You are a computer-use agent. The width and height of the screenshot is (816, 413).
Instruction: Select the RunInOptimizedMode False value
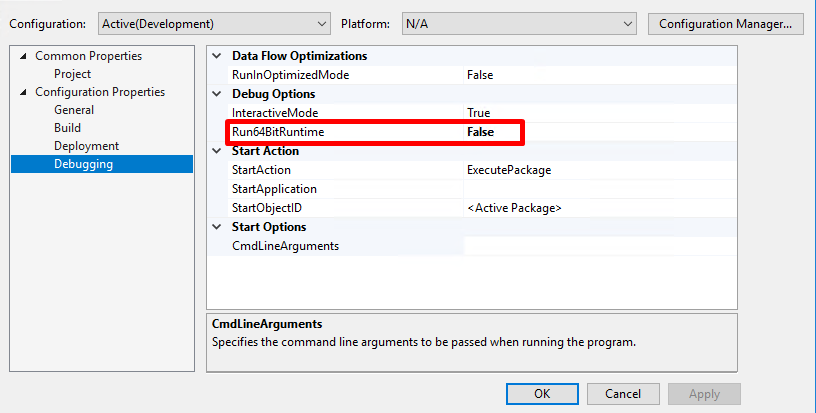[x=480, y=75]
